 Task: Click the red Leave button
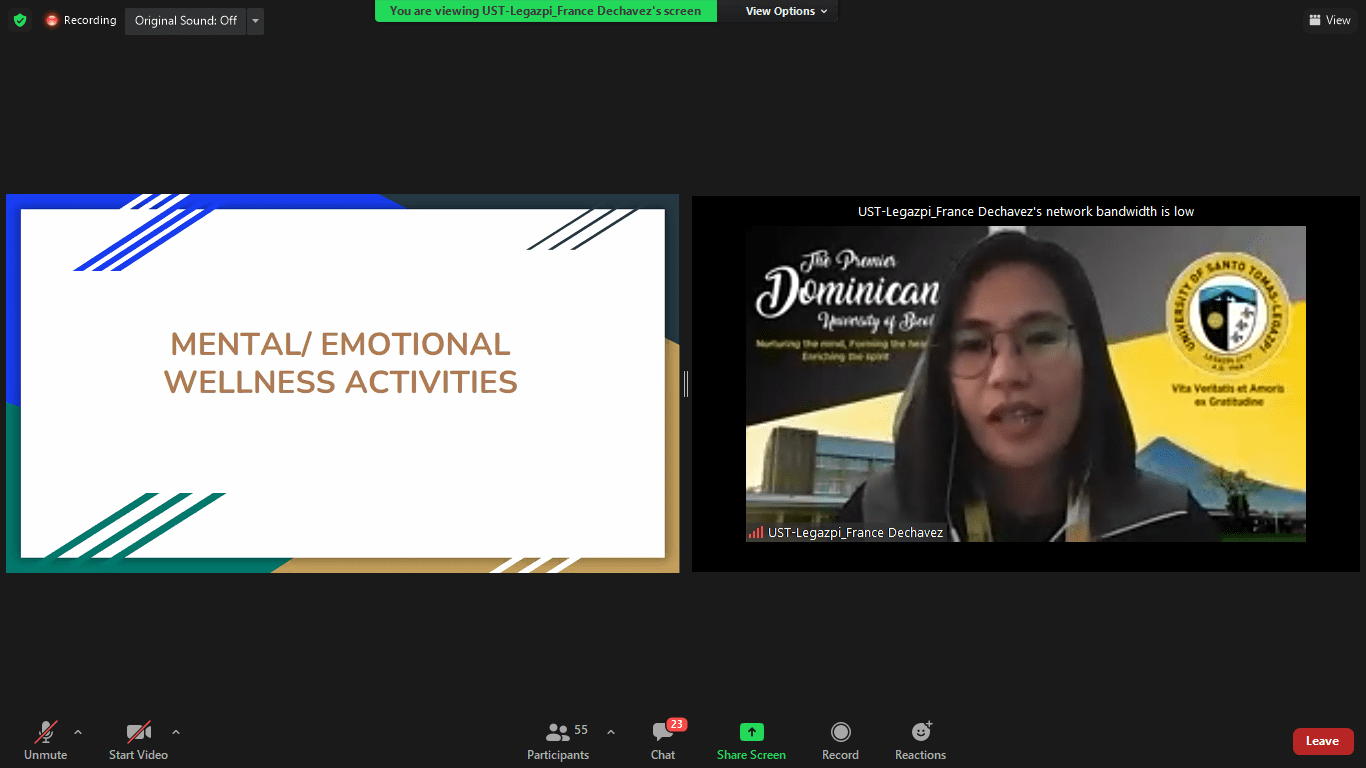[x=1322, y=741]
